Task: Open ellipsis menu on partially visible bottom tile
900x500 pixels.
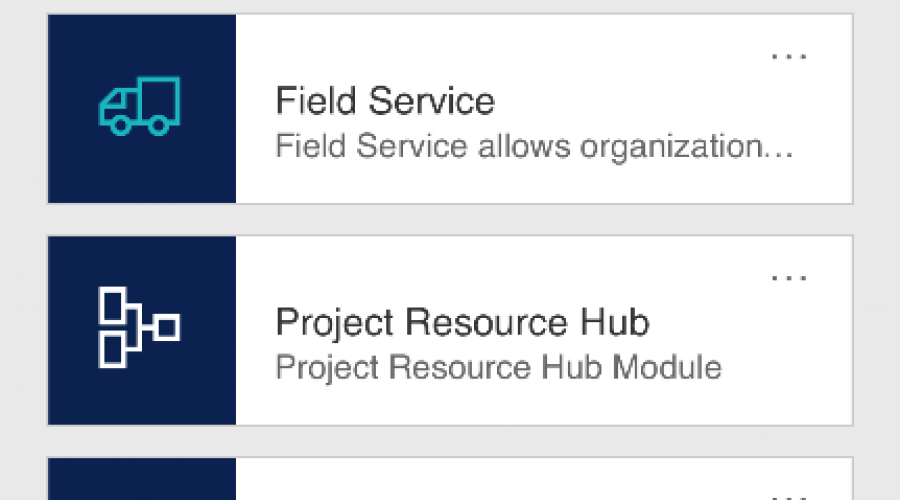Action: [x=789, y=493]
